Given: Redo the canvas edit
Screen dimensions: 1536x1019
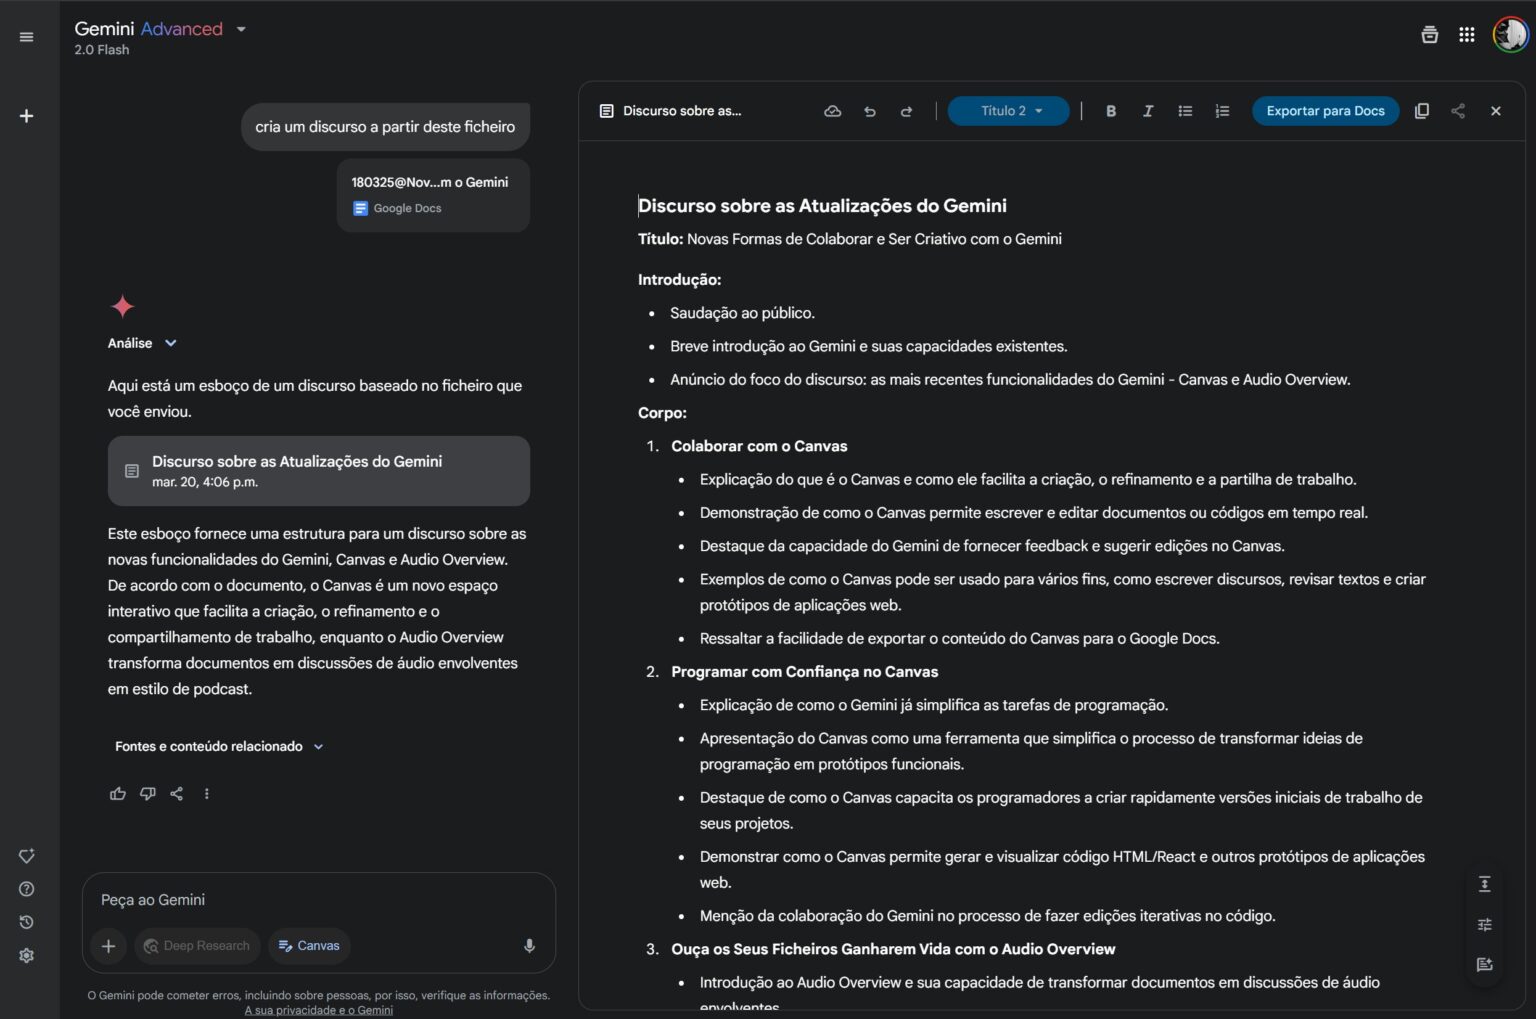Looking at the screenshot, I should point(906,111).
